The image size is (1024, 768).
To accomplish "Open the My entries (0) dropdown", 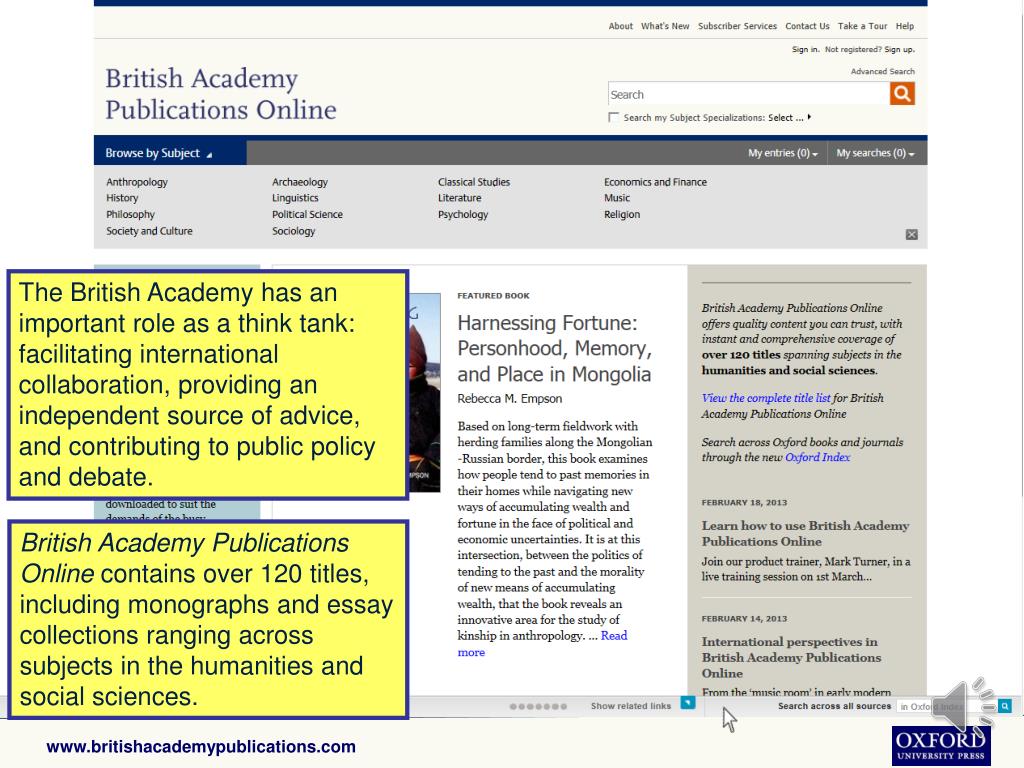I will click(782, 153).
